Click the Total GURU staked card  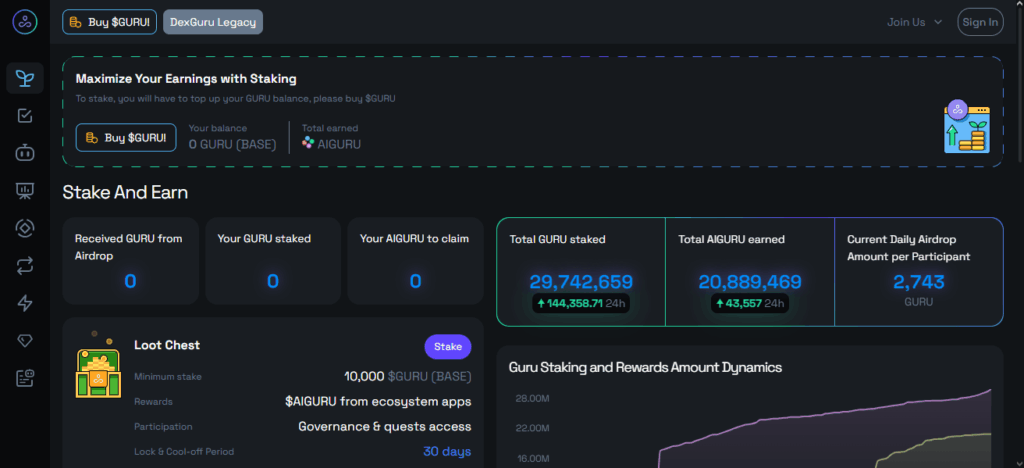[x=580, y=271]
